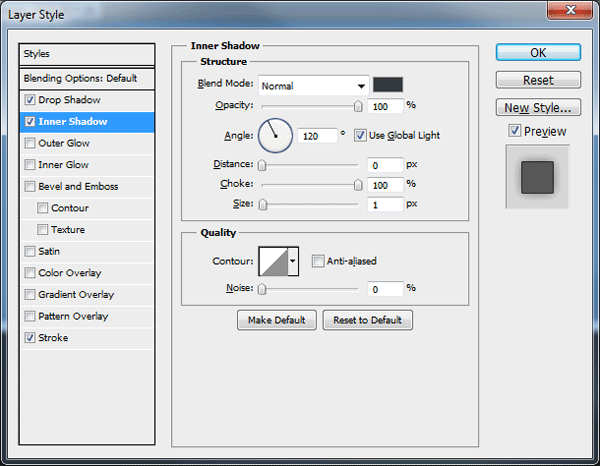Open the Contour picker dropdown arrow
Screen dimensions: 600x466
pos(293,261)
